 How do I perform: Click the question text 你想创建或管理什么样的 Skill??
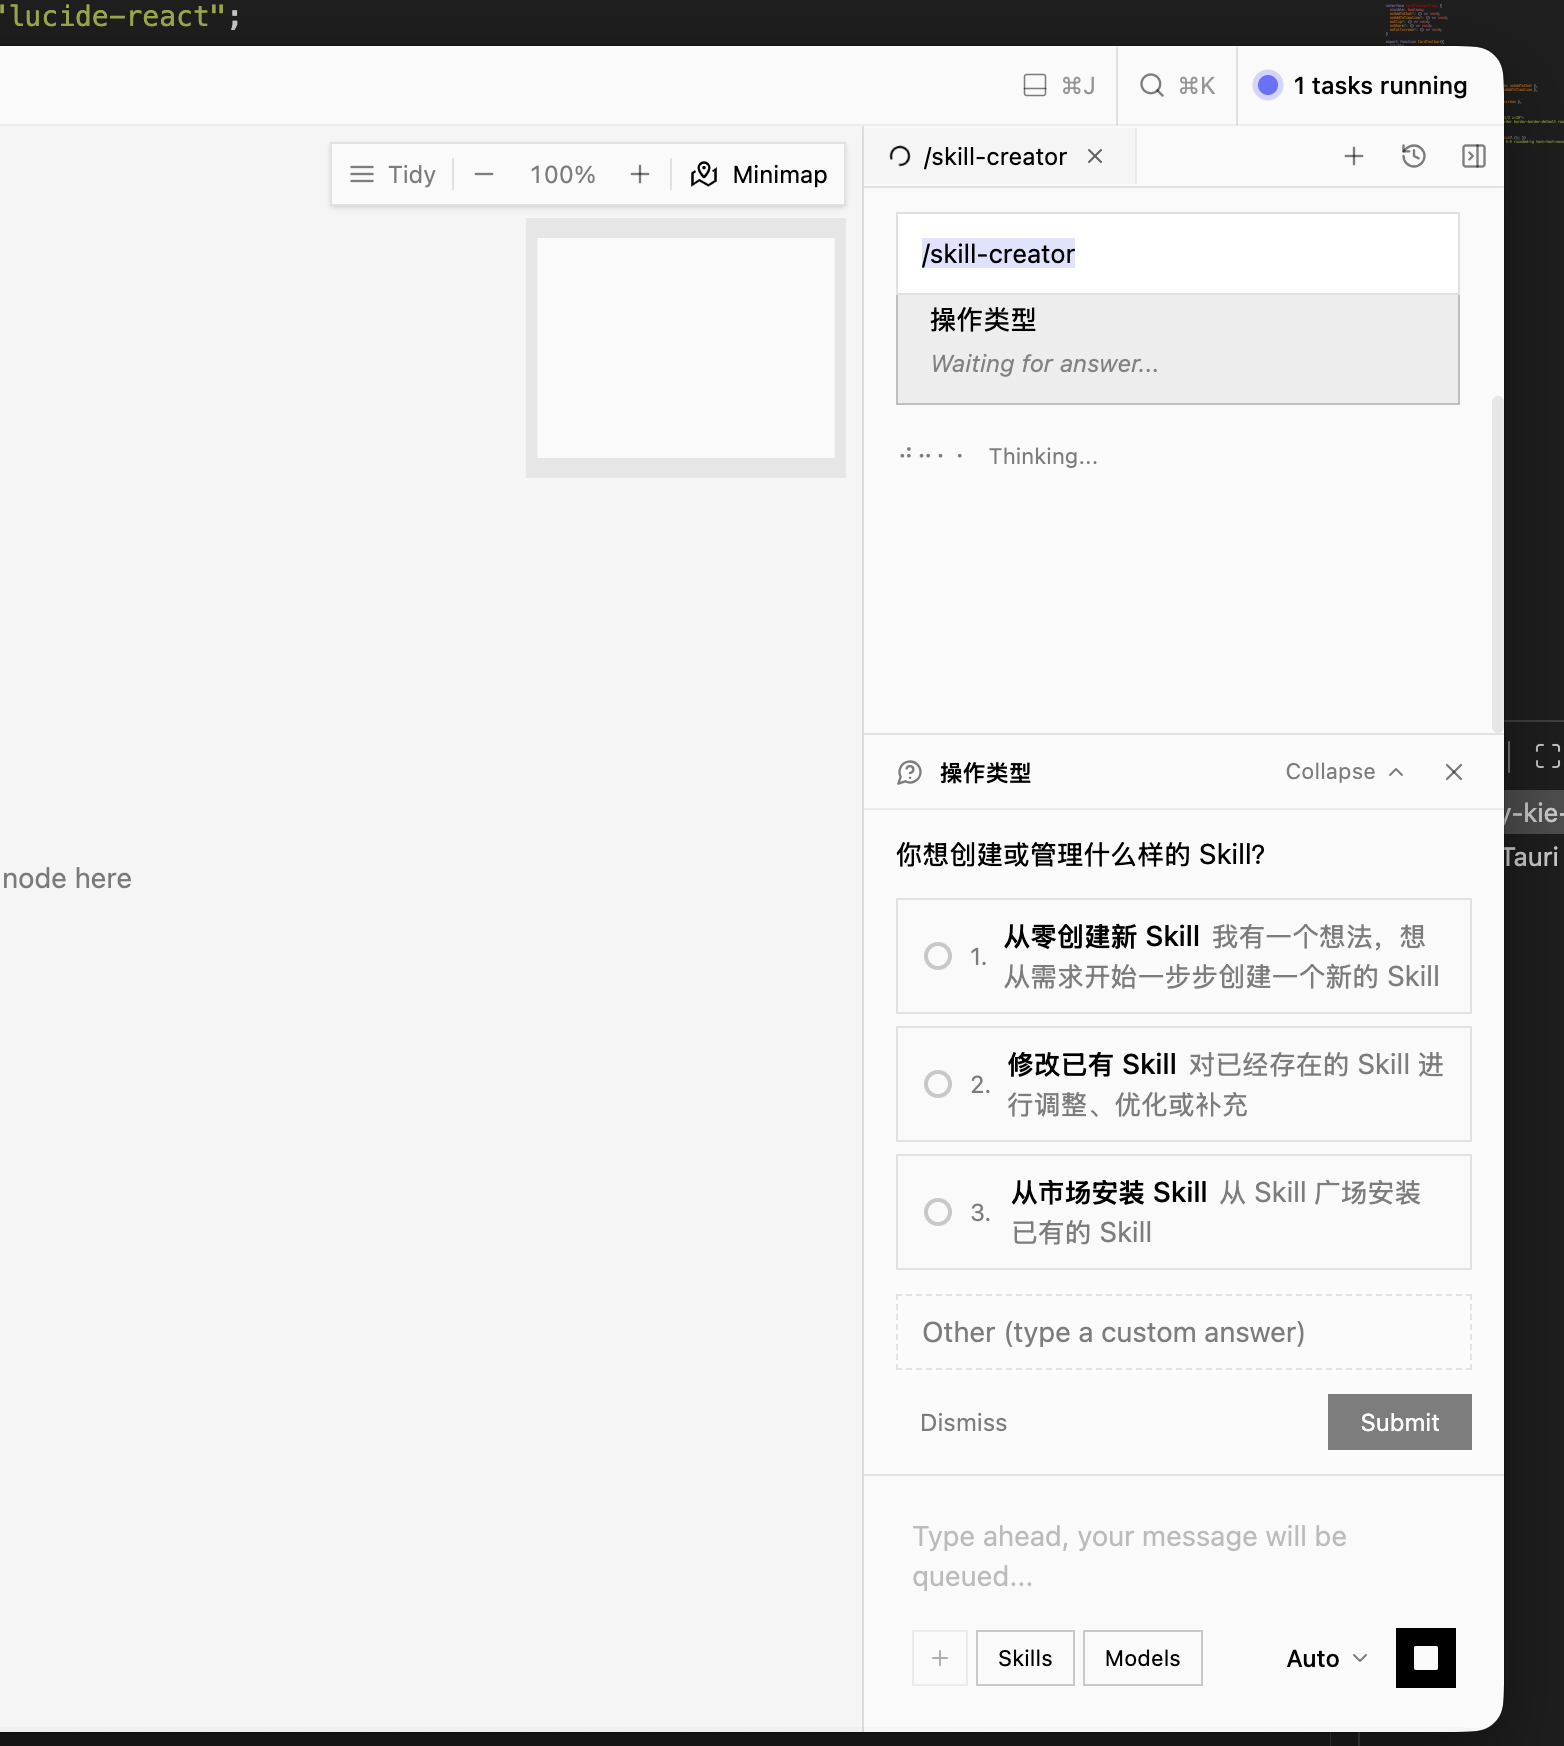1080,854
